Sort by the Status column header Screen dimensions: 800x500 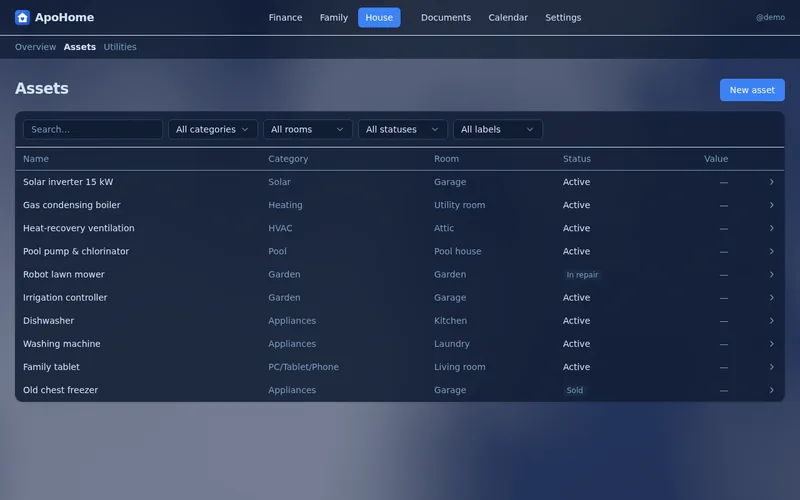pyautogui.click(x=577, y=159)
